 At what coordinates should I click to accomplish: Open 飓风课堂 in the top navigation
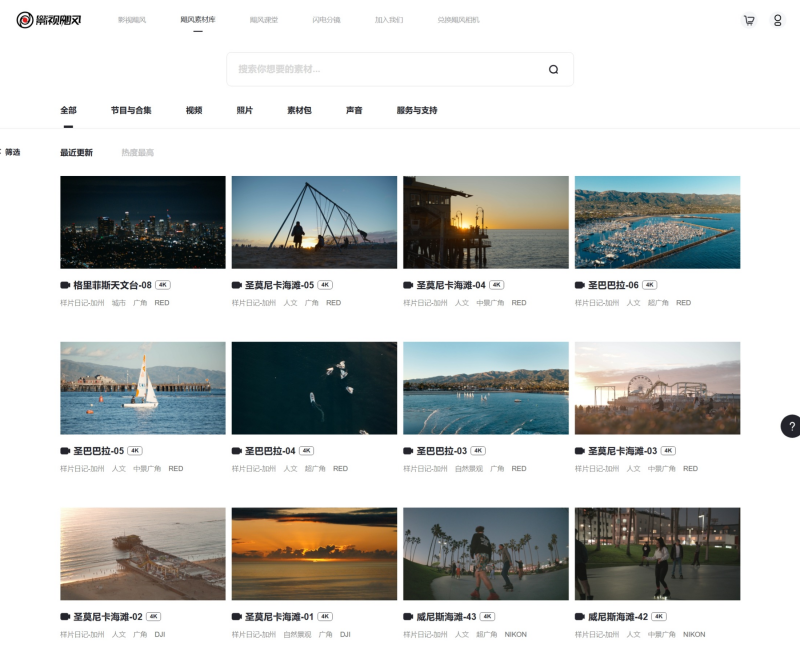pyautogui.click(x=264, y=20)
